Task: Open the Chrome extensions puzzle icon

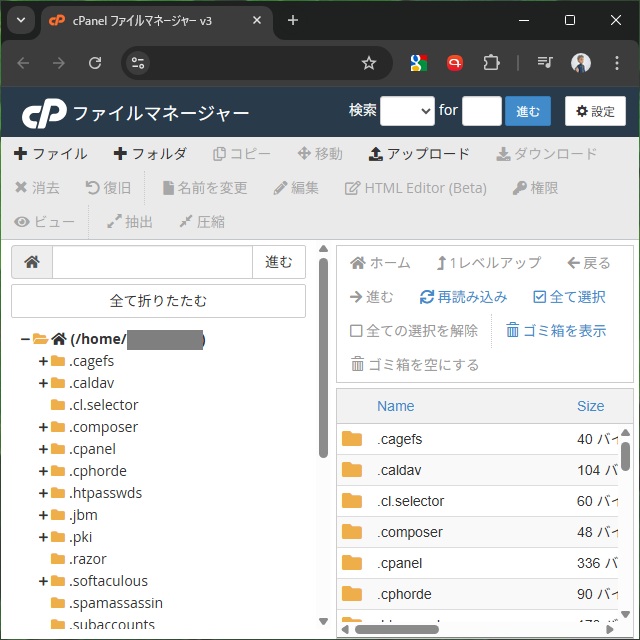Action: pyautogui.click(x=490, y=63)
